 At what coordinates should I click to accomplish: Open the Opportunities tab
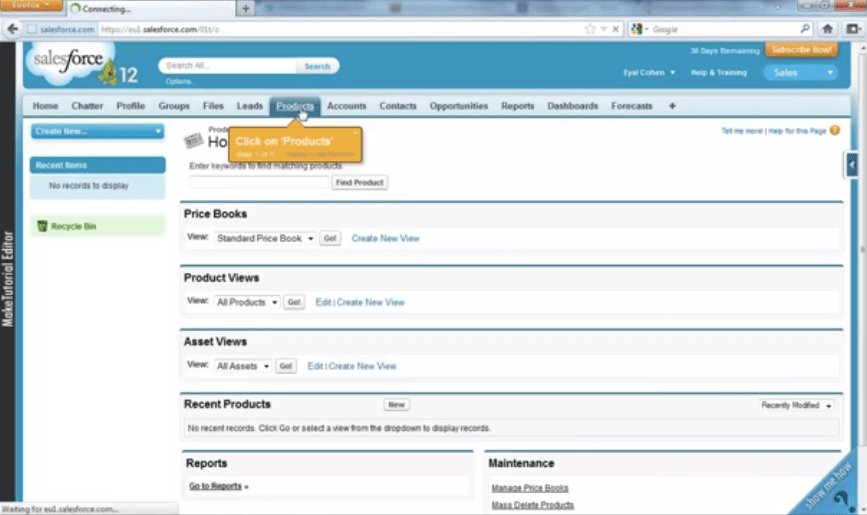458,106
